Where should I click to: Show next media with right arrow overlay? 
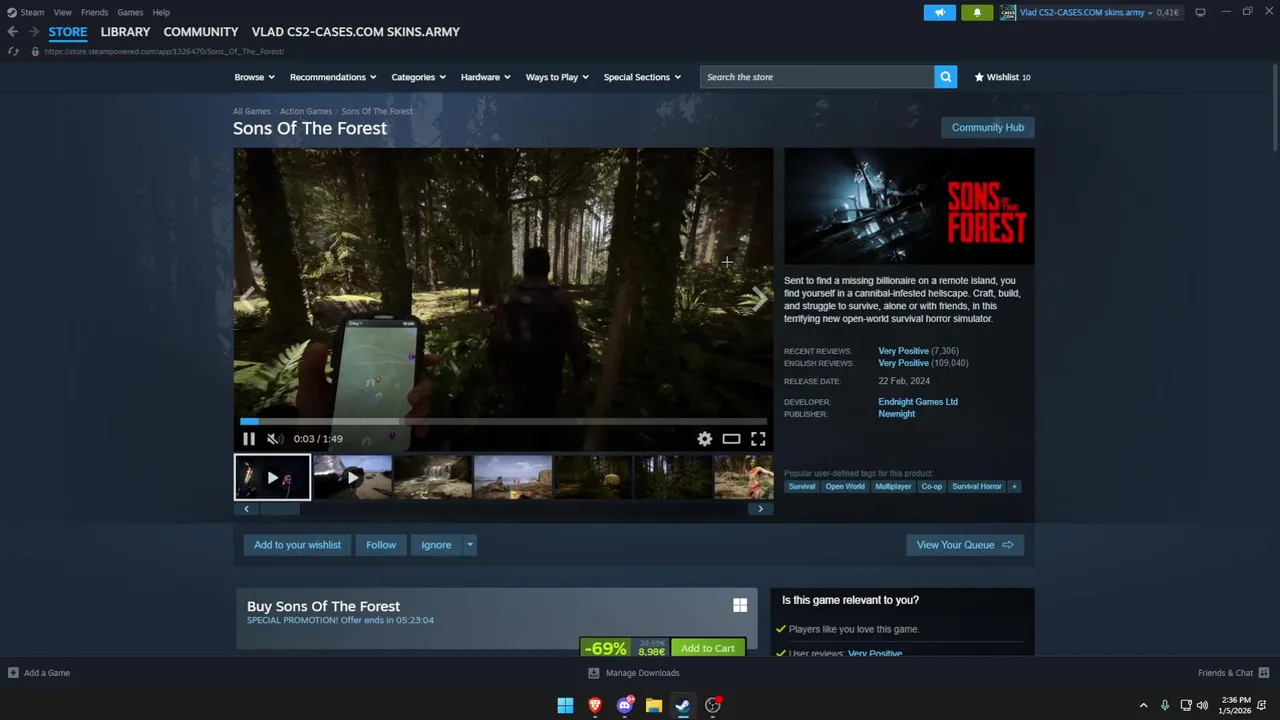759,297
